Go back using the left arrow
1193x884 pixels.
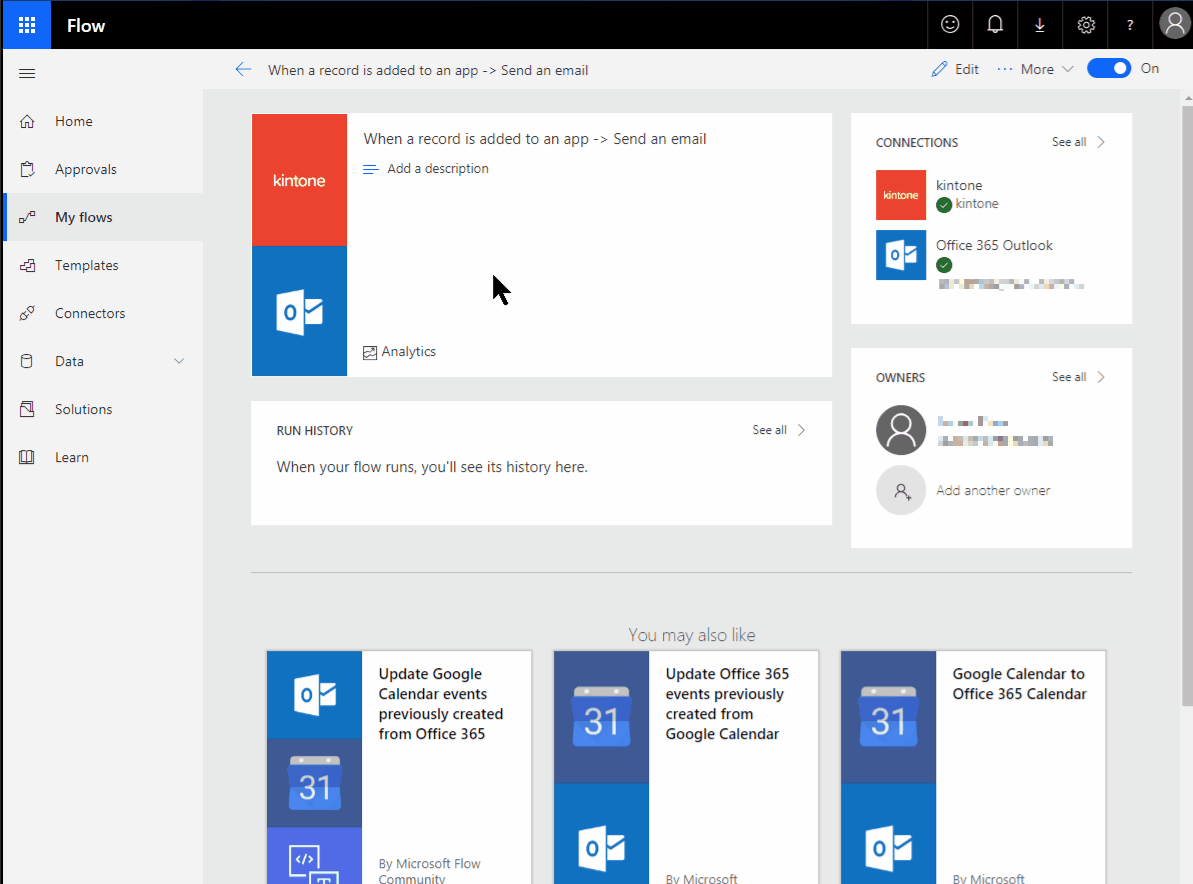243,70
